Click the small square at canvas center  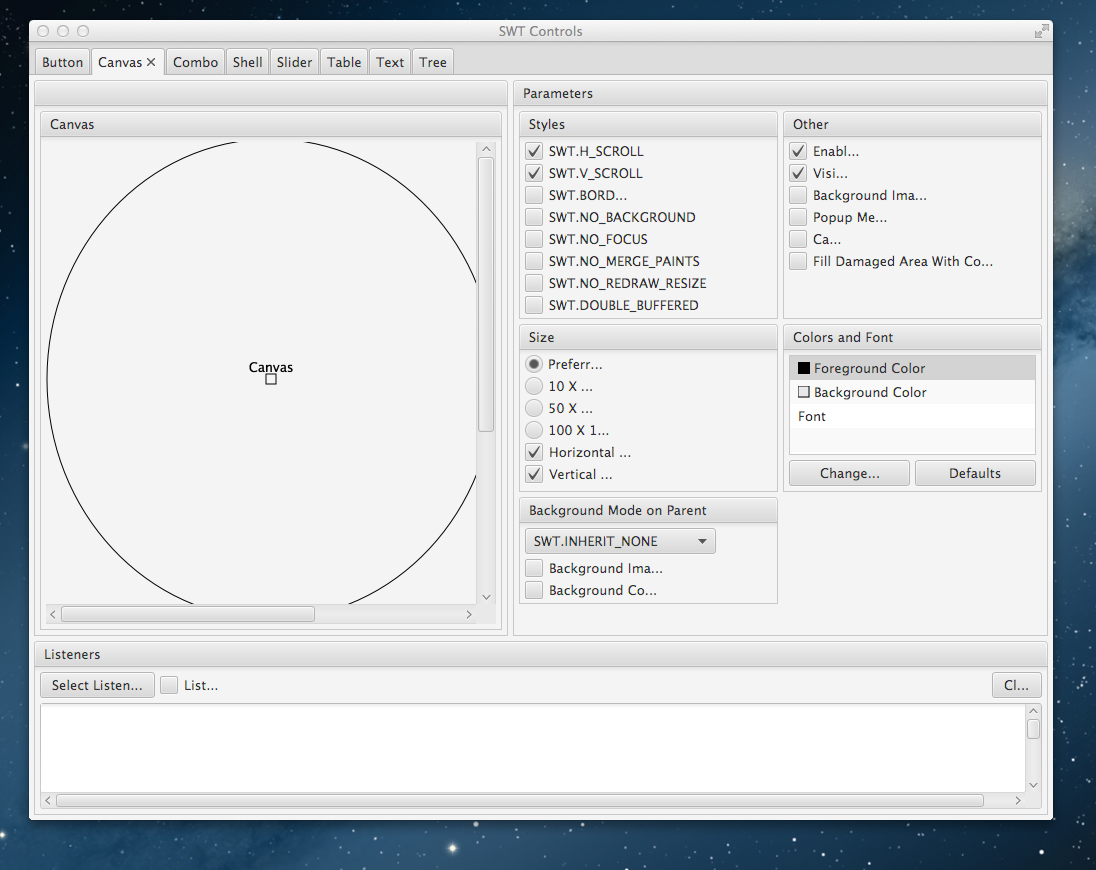[x=271, y=380]
